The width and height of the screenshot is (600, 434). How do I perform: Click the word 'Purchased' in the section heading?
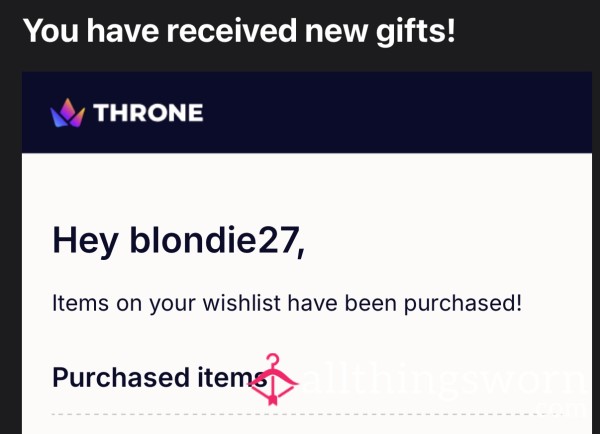pyautogui.click(x=121, y=378)
